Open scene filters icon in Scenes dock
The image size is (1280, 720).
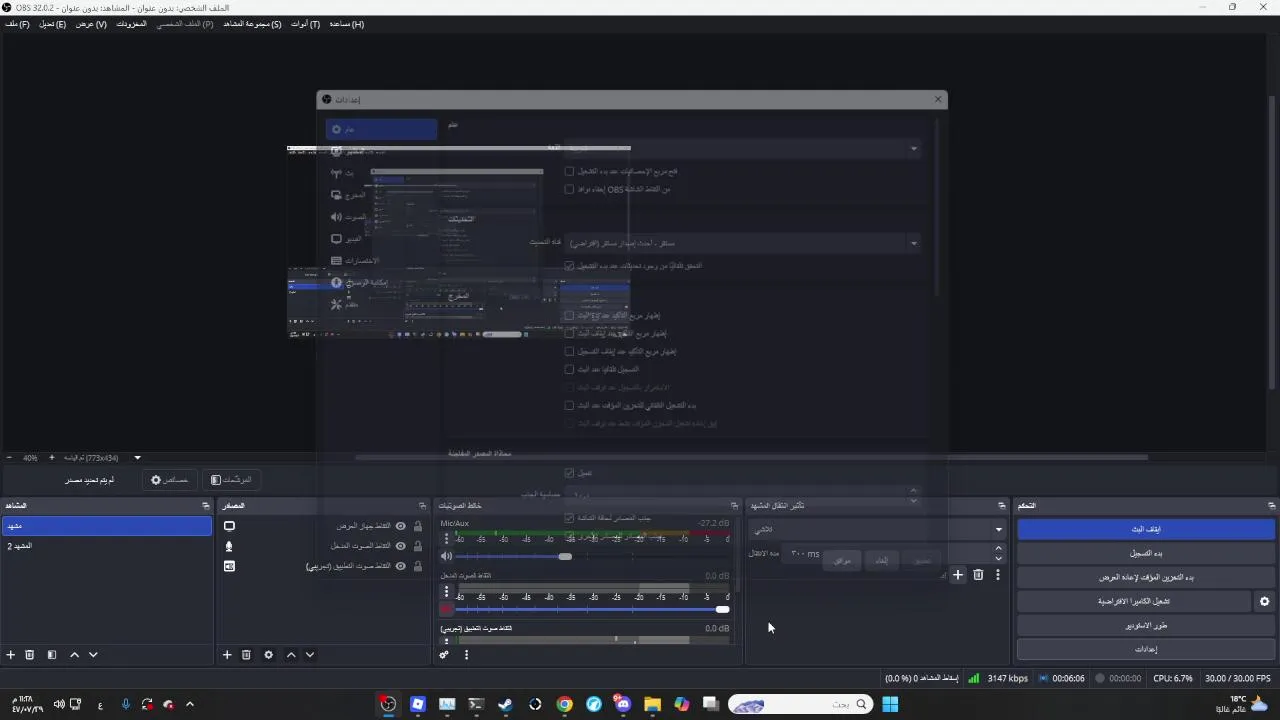click(x=52, y=655)
